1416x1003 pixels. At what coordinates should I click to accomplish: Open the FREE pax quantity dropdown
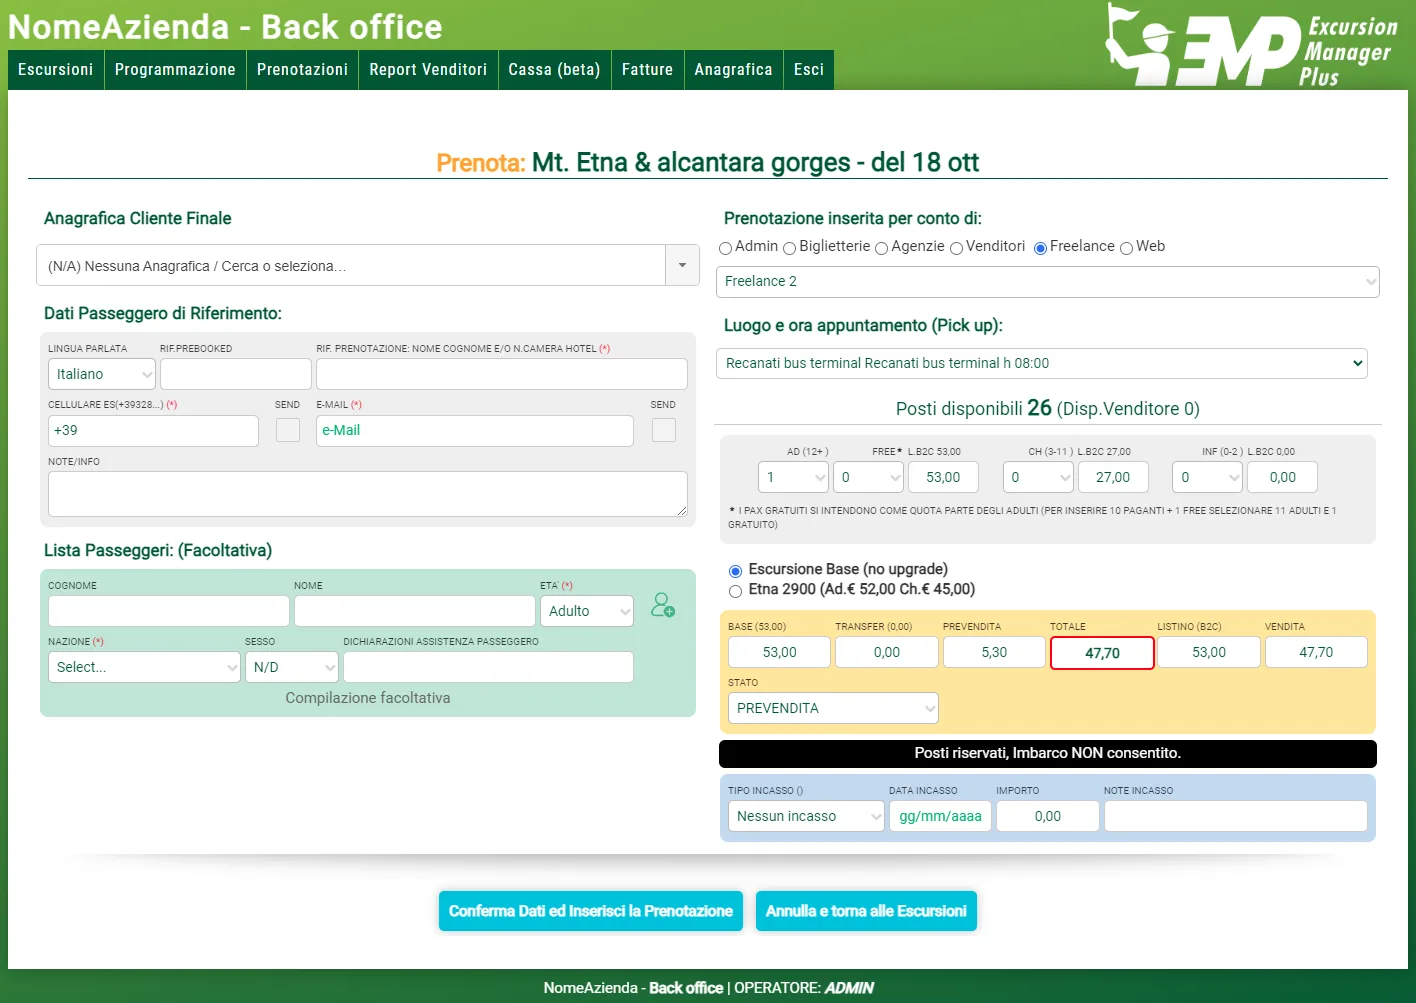pos(869,477)
